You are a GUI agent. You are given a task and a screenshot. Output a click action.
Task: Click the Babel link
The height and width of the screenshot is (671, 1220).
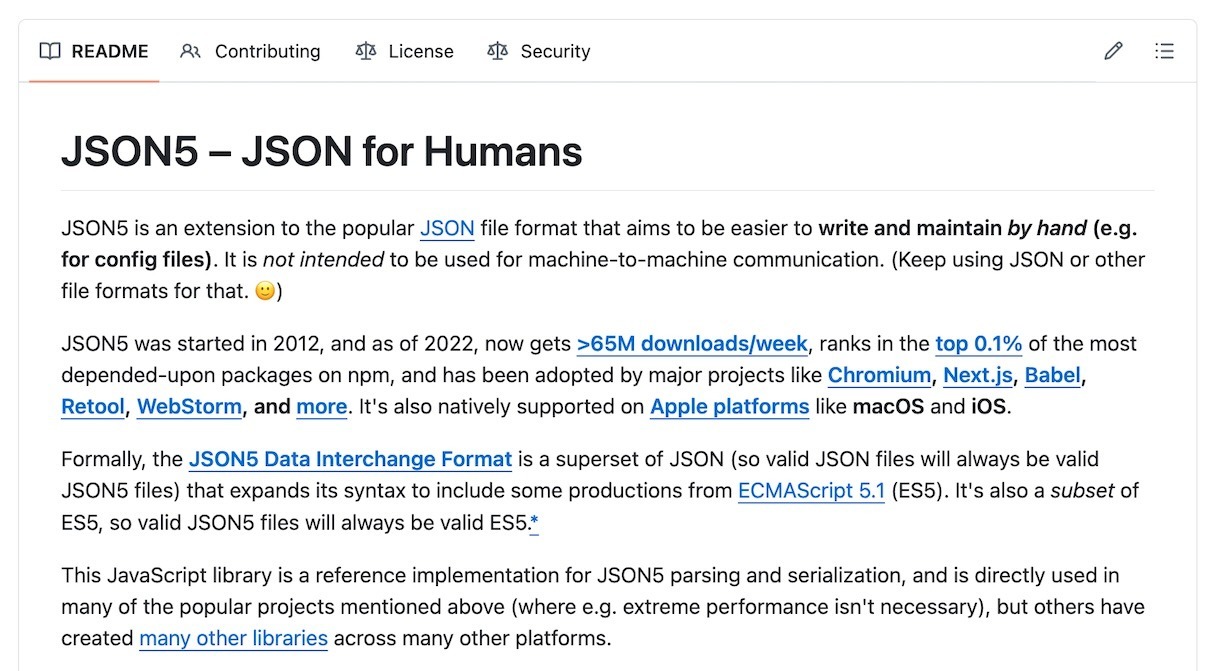[x=1053, y=376]
